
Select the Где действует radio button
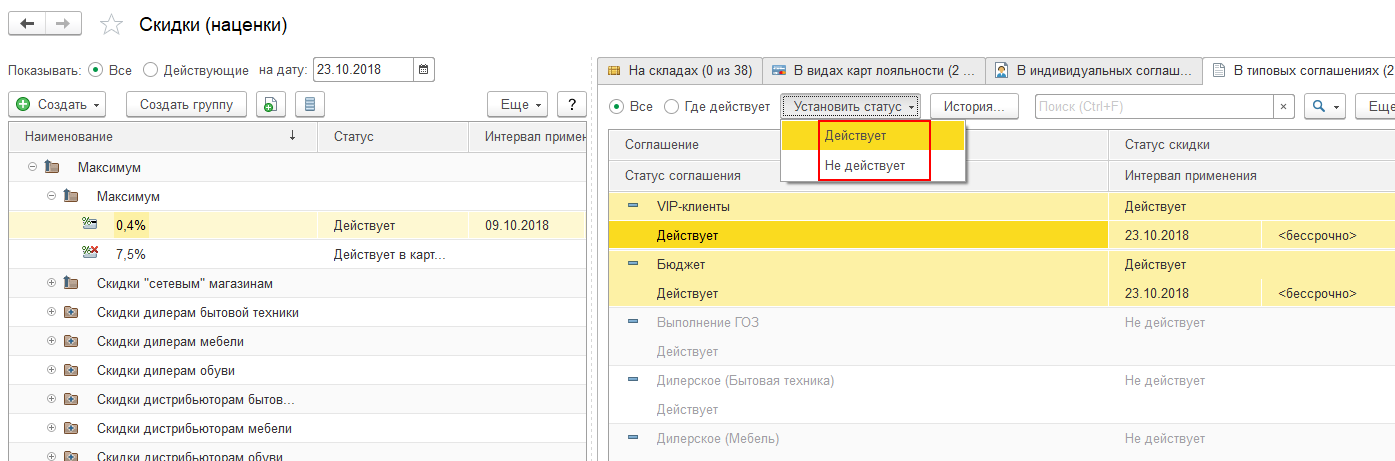click(x=671, y=106)
